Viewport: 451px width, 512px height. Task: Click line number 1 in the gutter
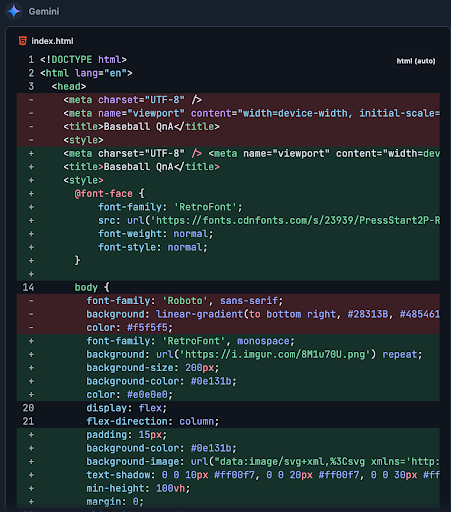click(x=31, y=60)
